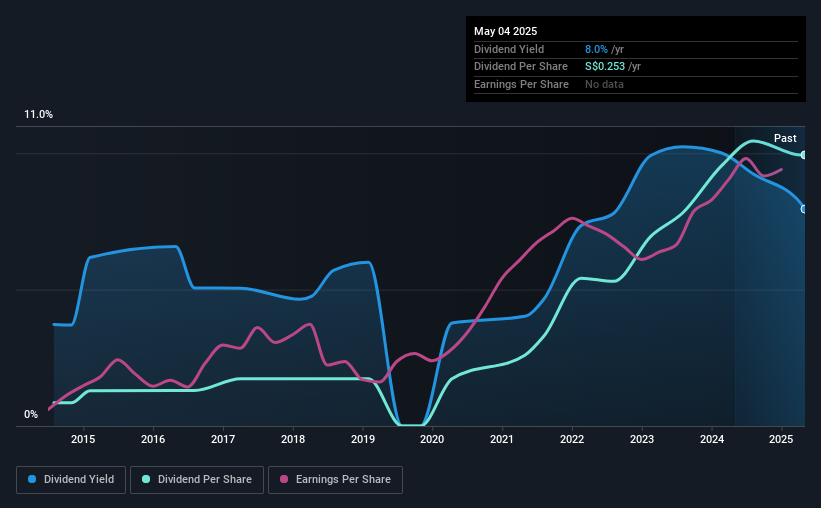This screenshot has height=508, width=821.
Task: Click the S$0.253 dividend per share value
Action: pyautogui.click(x=605, y=67)
